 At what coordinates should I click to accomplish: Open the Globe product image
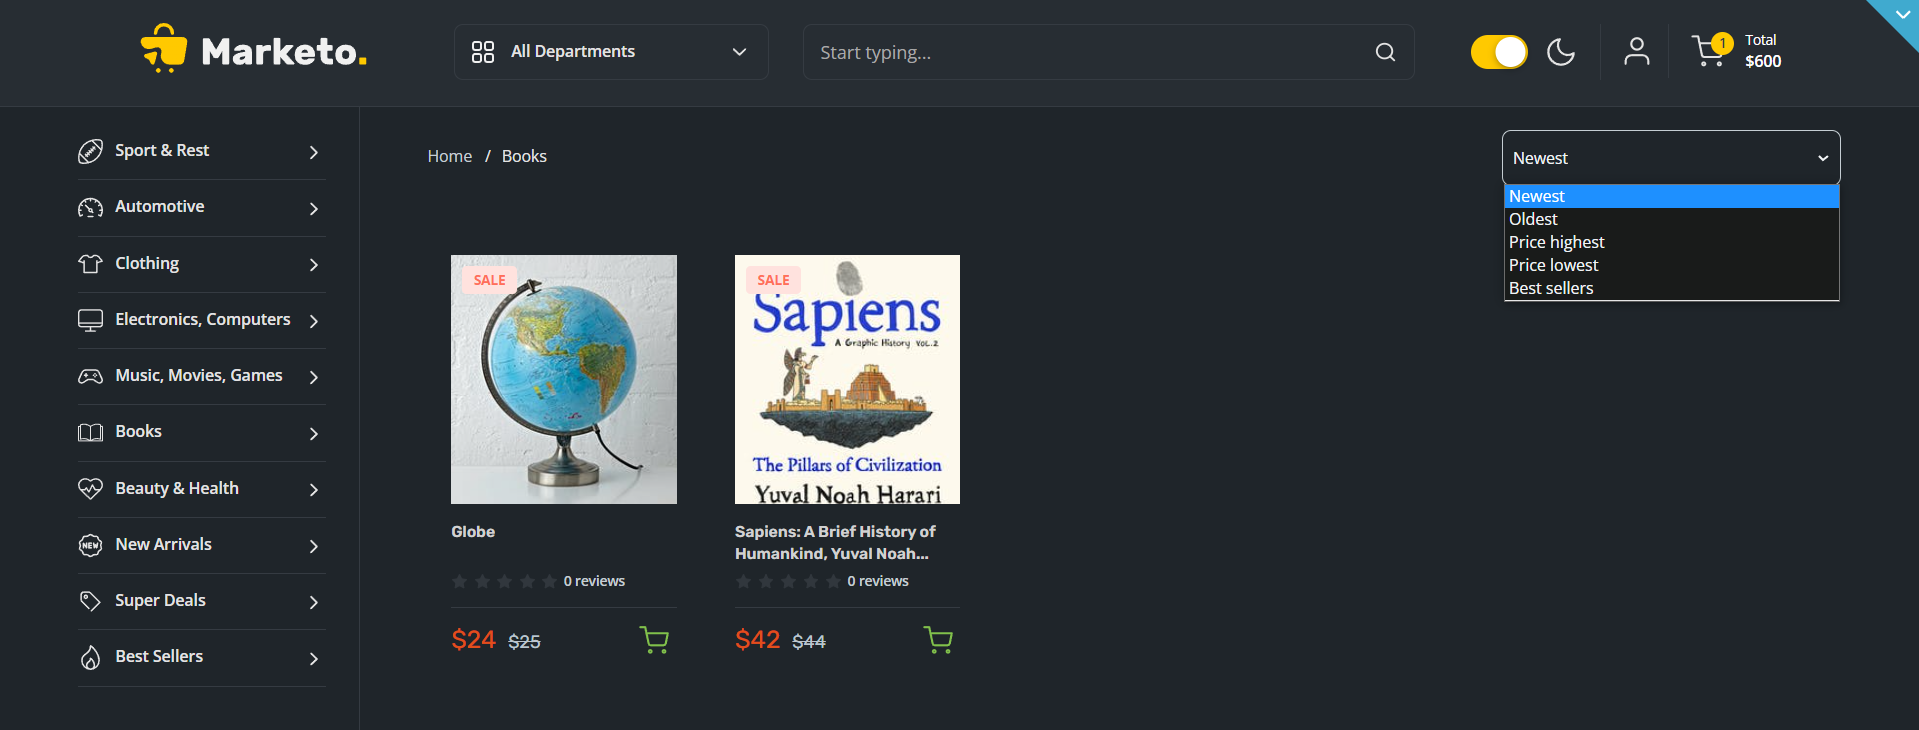pos(564,379)
